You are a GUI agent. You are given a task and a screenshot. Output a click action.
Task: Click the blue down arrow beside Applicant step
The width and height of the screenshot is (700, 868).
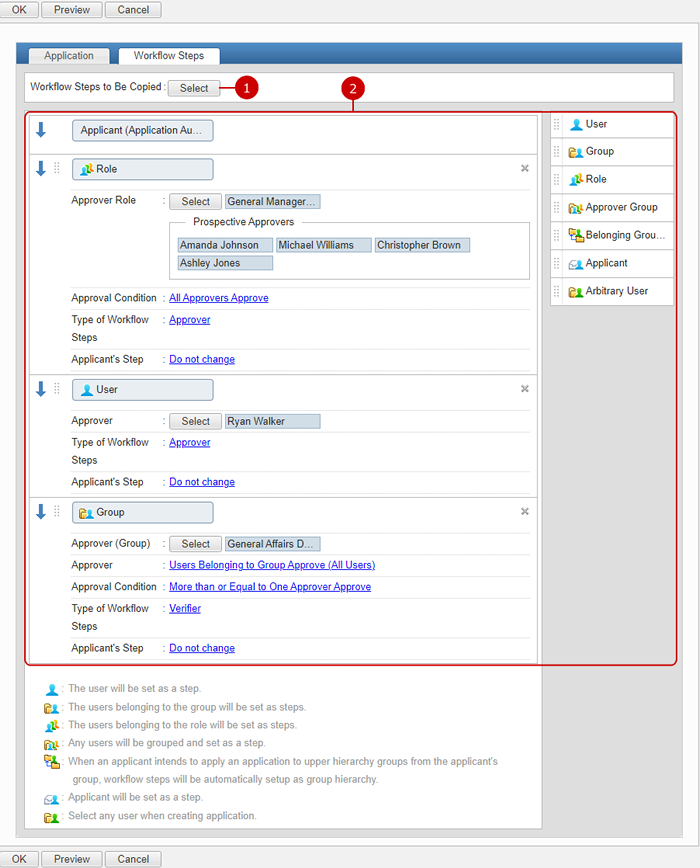41,130
